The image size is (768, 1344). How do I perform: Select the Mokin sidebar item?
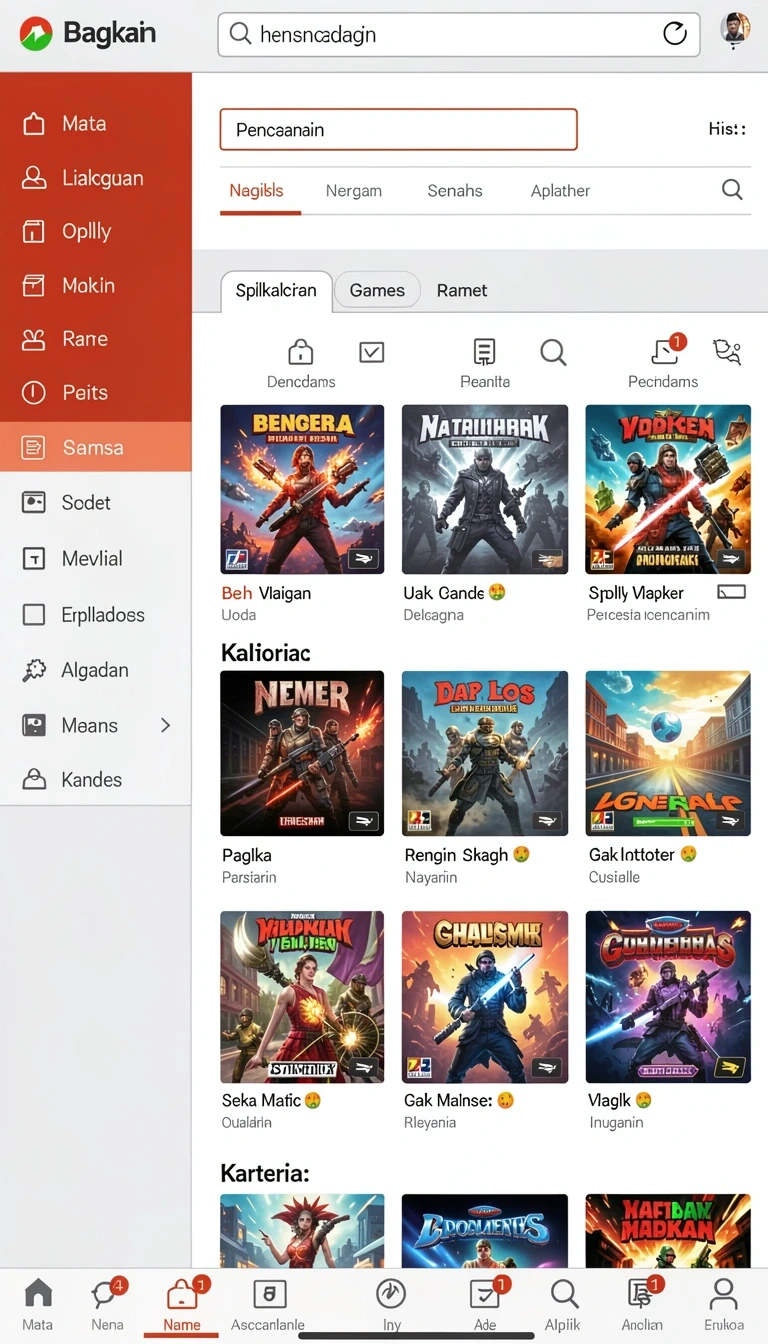(x=96, y=285)
